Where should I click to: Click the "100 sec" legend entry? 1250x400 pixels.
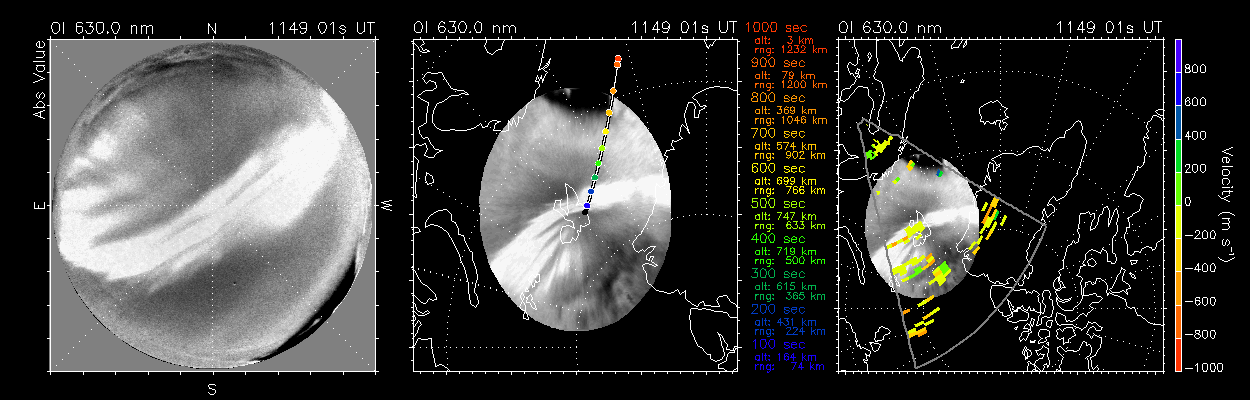(778, 346)
